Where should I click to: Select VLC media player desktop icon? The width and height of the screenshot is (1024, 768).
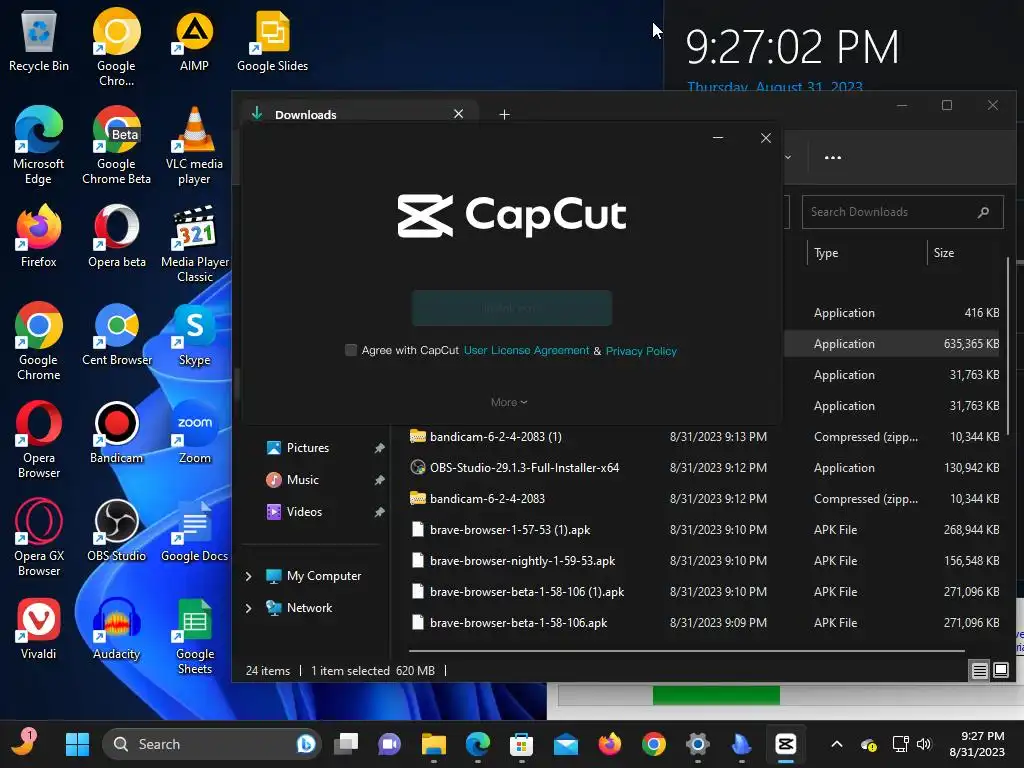194,146
